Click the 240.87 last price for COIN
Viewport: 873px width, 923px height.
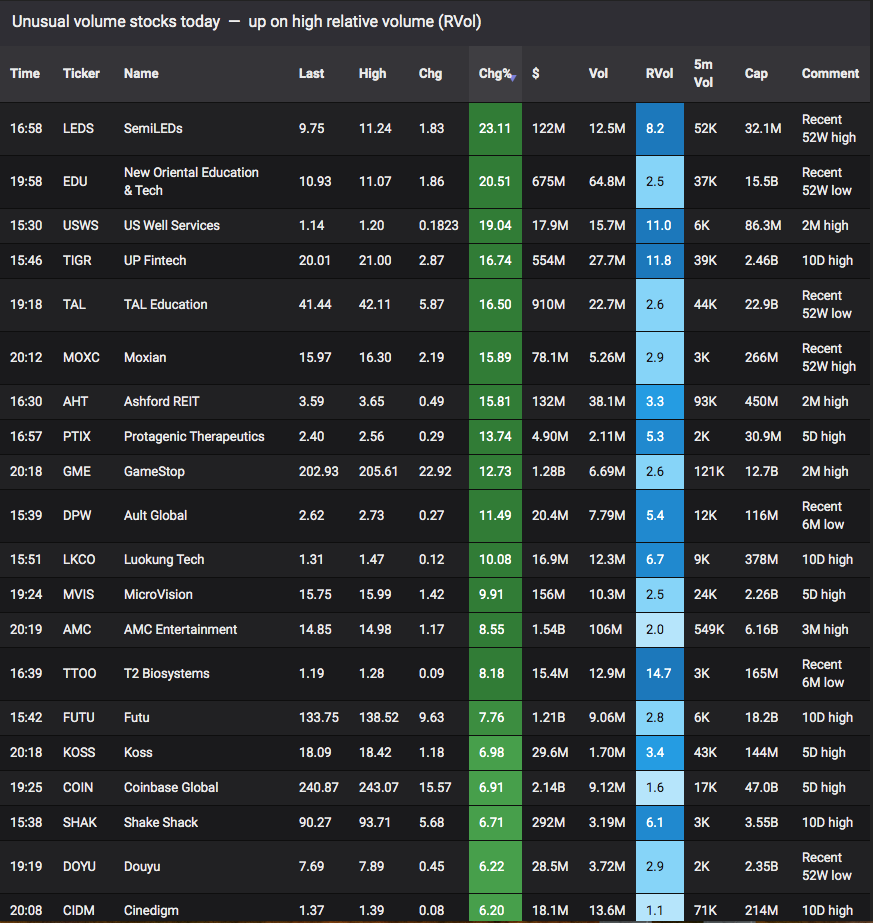(x=318, y=788)
